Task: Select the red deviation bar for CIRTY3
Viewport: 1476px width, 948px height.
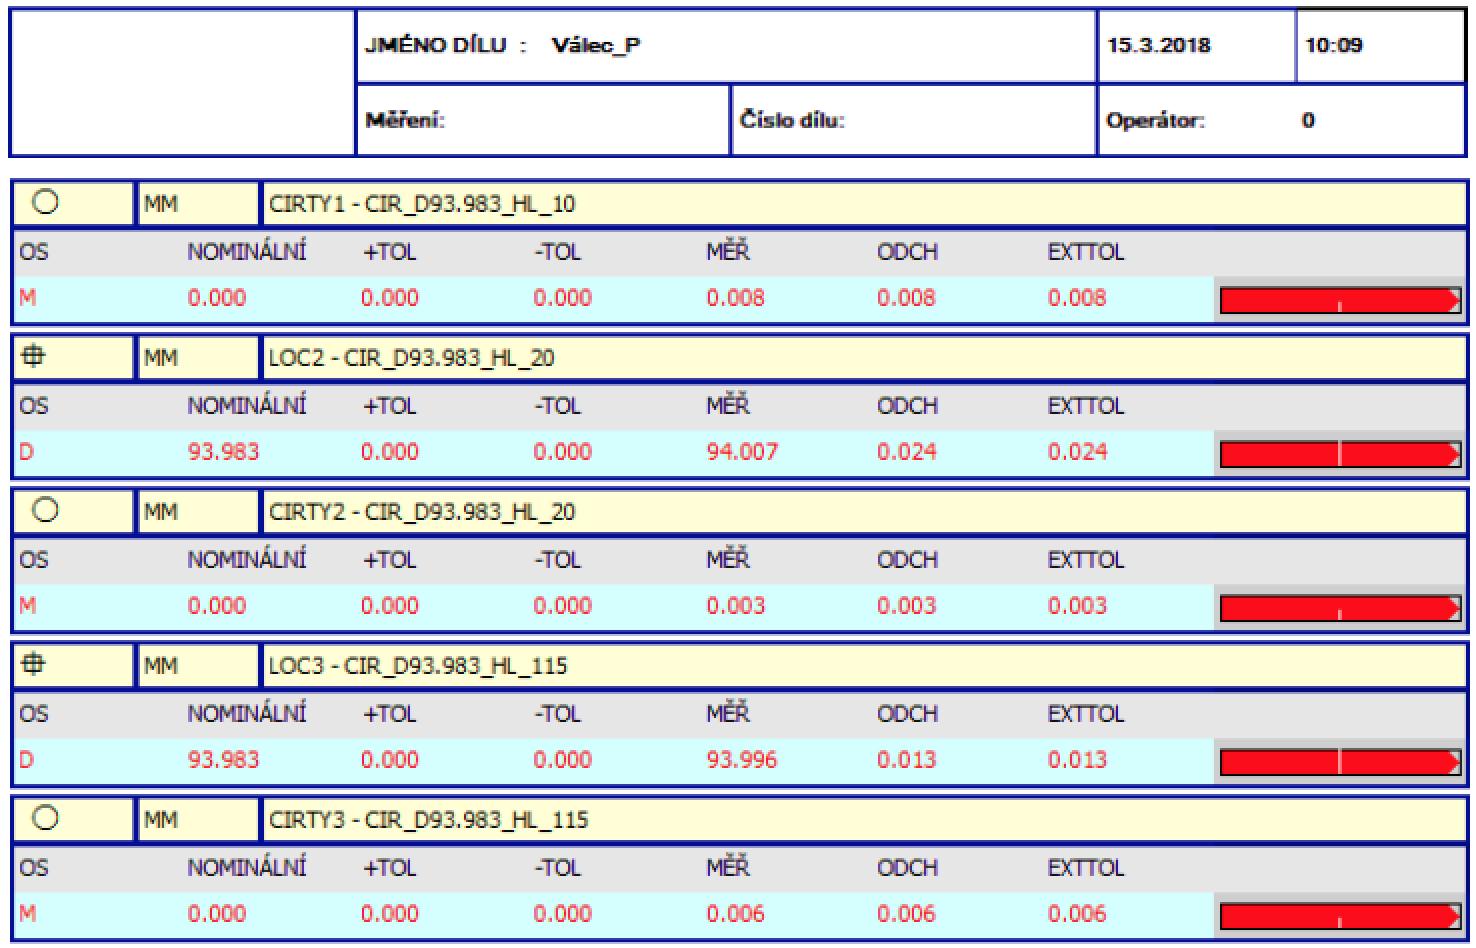Action: coord(1339,916)
